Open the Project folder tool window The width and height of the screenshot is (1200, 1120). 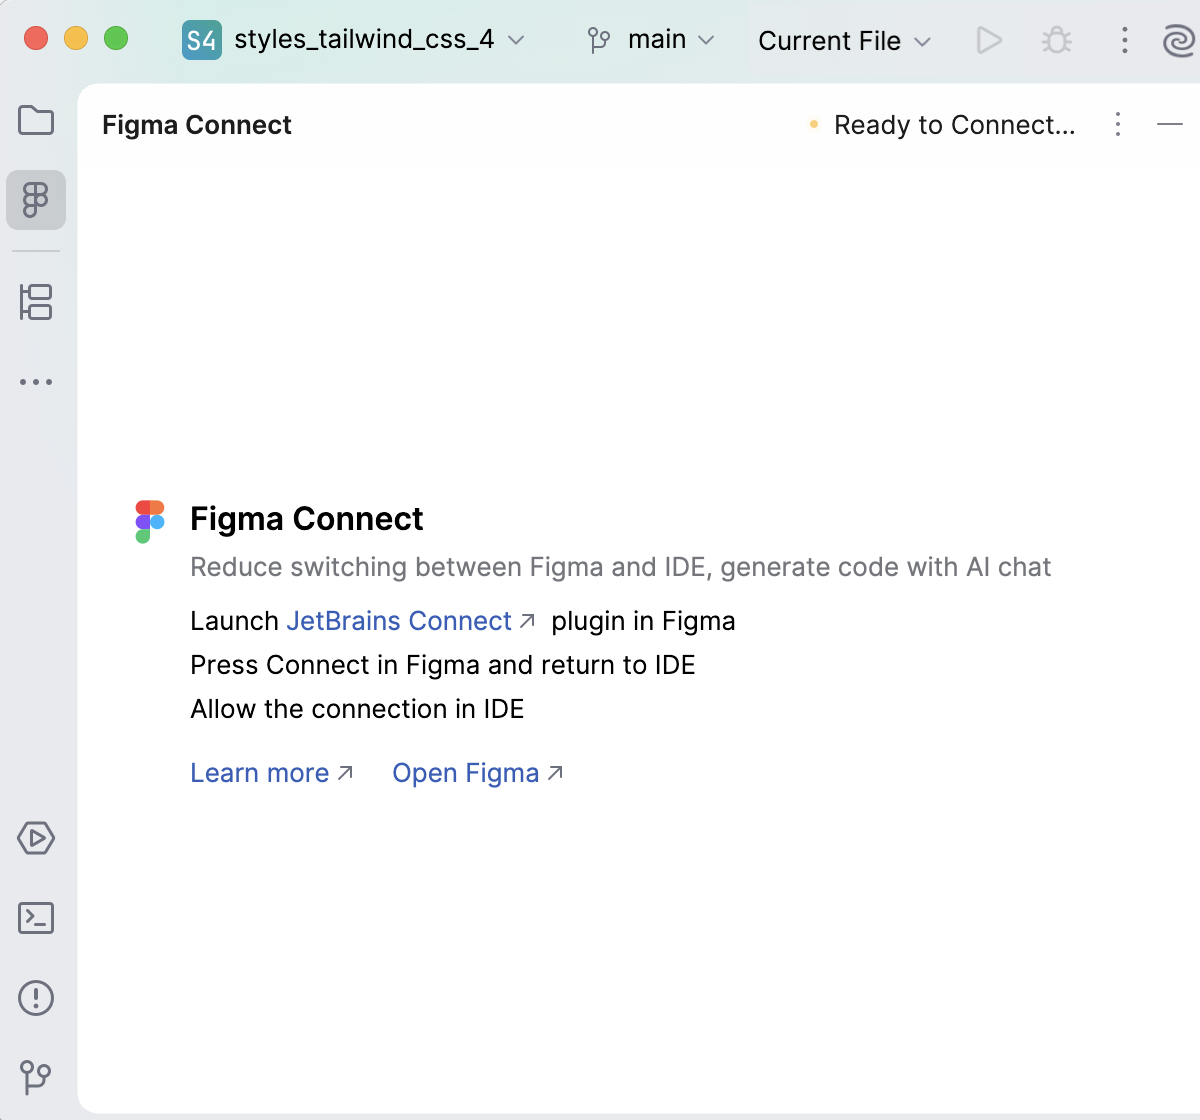pos(36,121)
